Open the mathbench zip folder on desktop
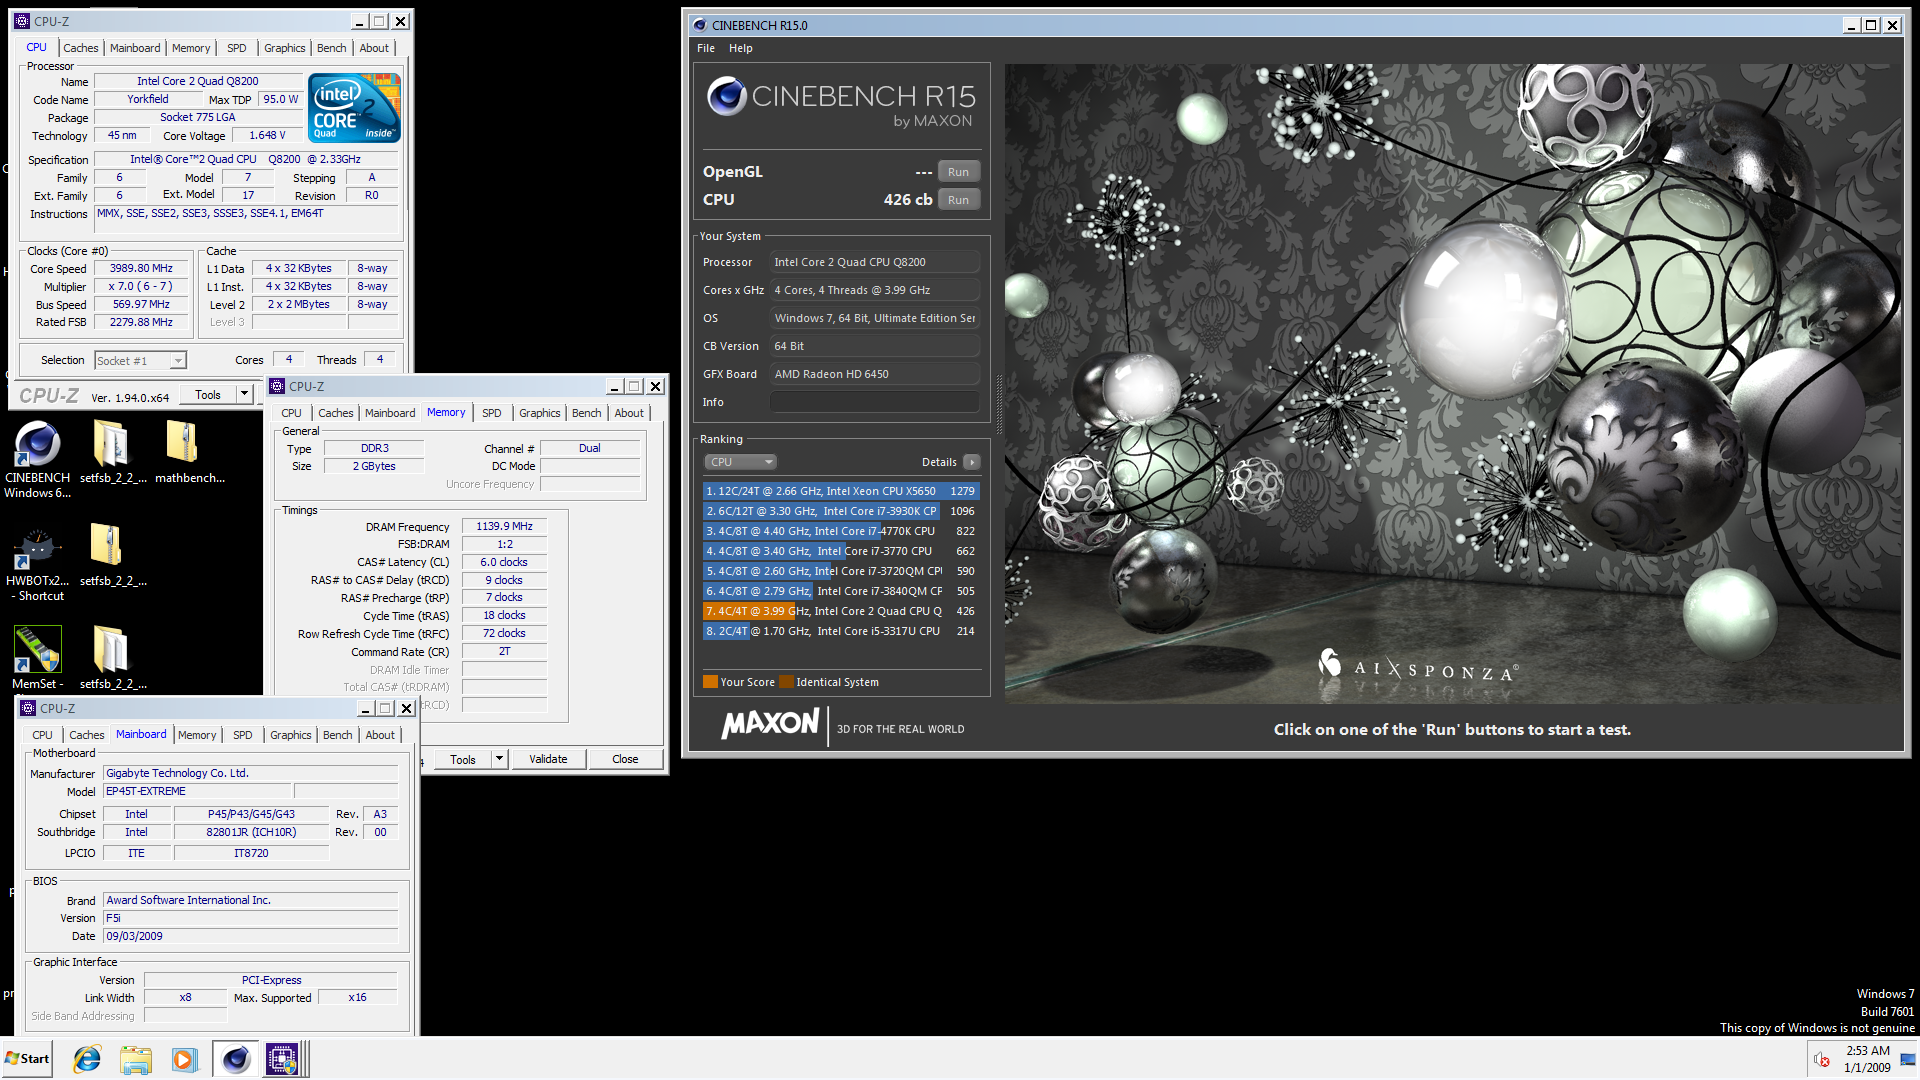The height and width of the screenshot is (1080, 1920). pos(189,452)
